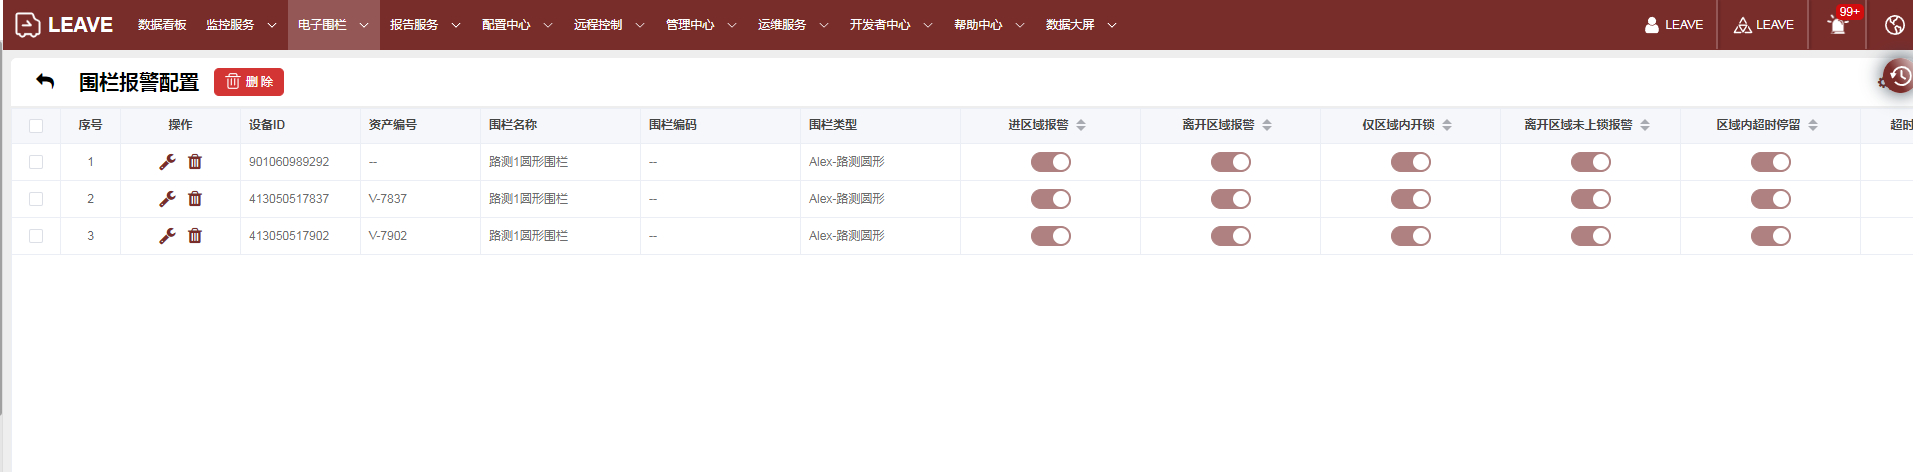1913x472 pixels.
Task: Click the wrench edit icon in row 1
Action: [167, 162]
